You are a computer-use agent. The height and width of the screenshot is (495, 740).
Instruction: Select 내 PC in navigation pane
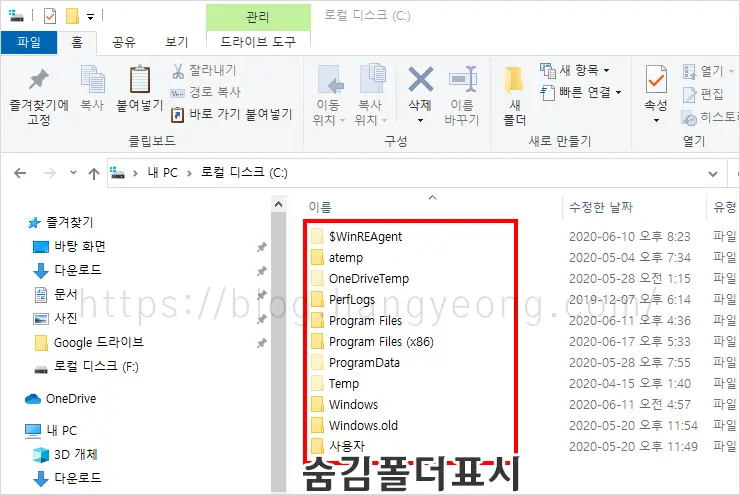(x=51, y=430)
